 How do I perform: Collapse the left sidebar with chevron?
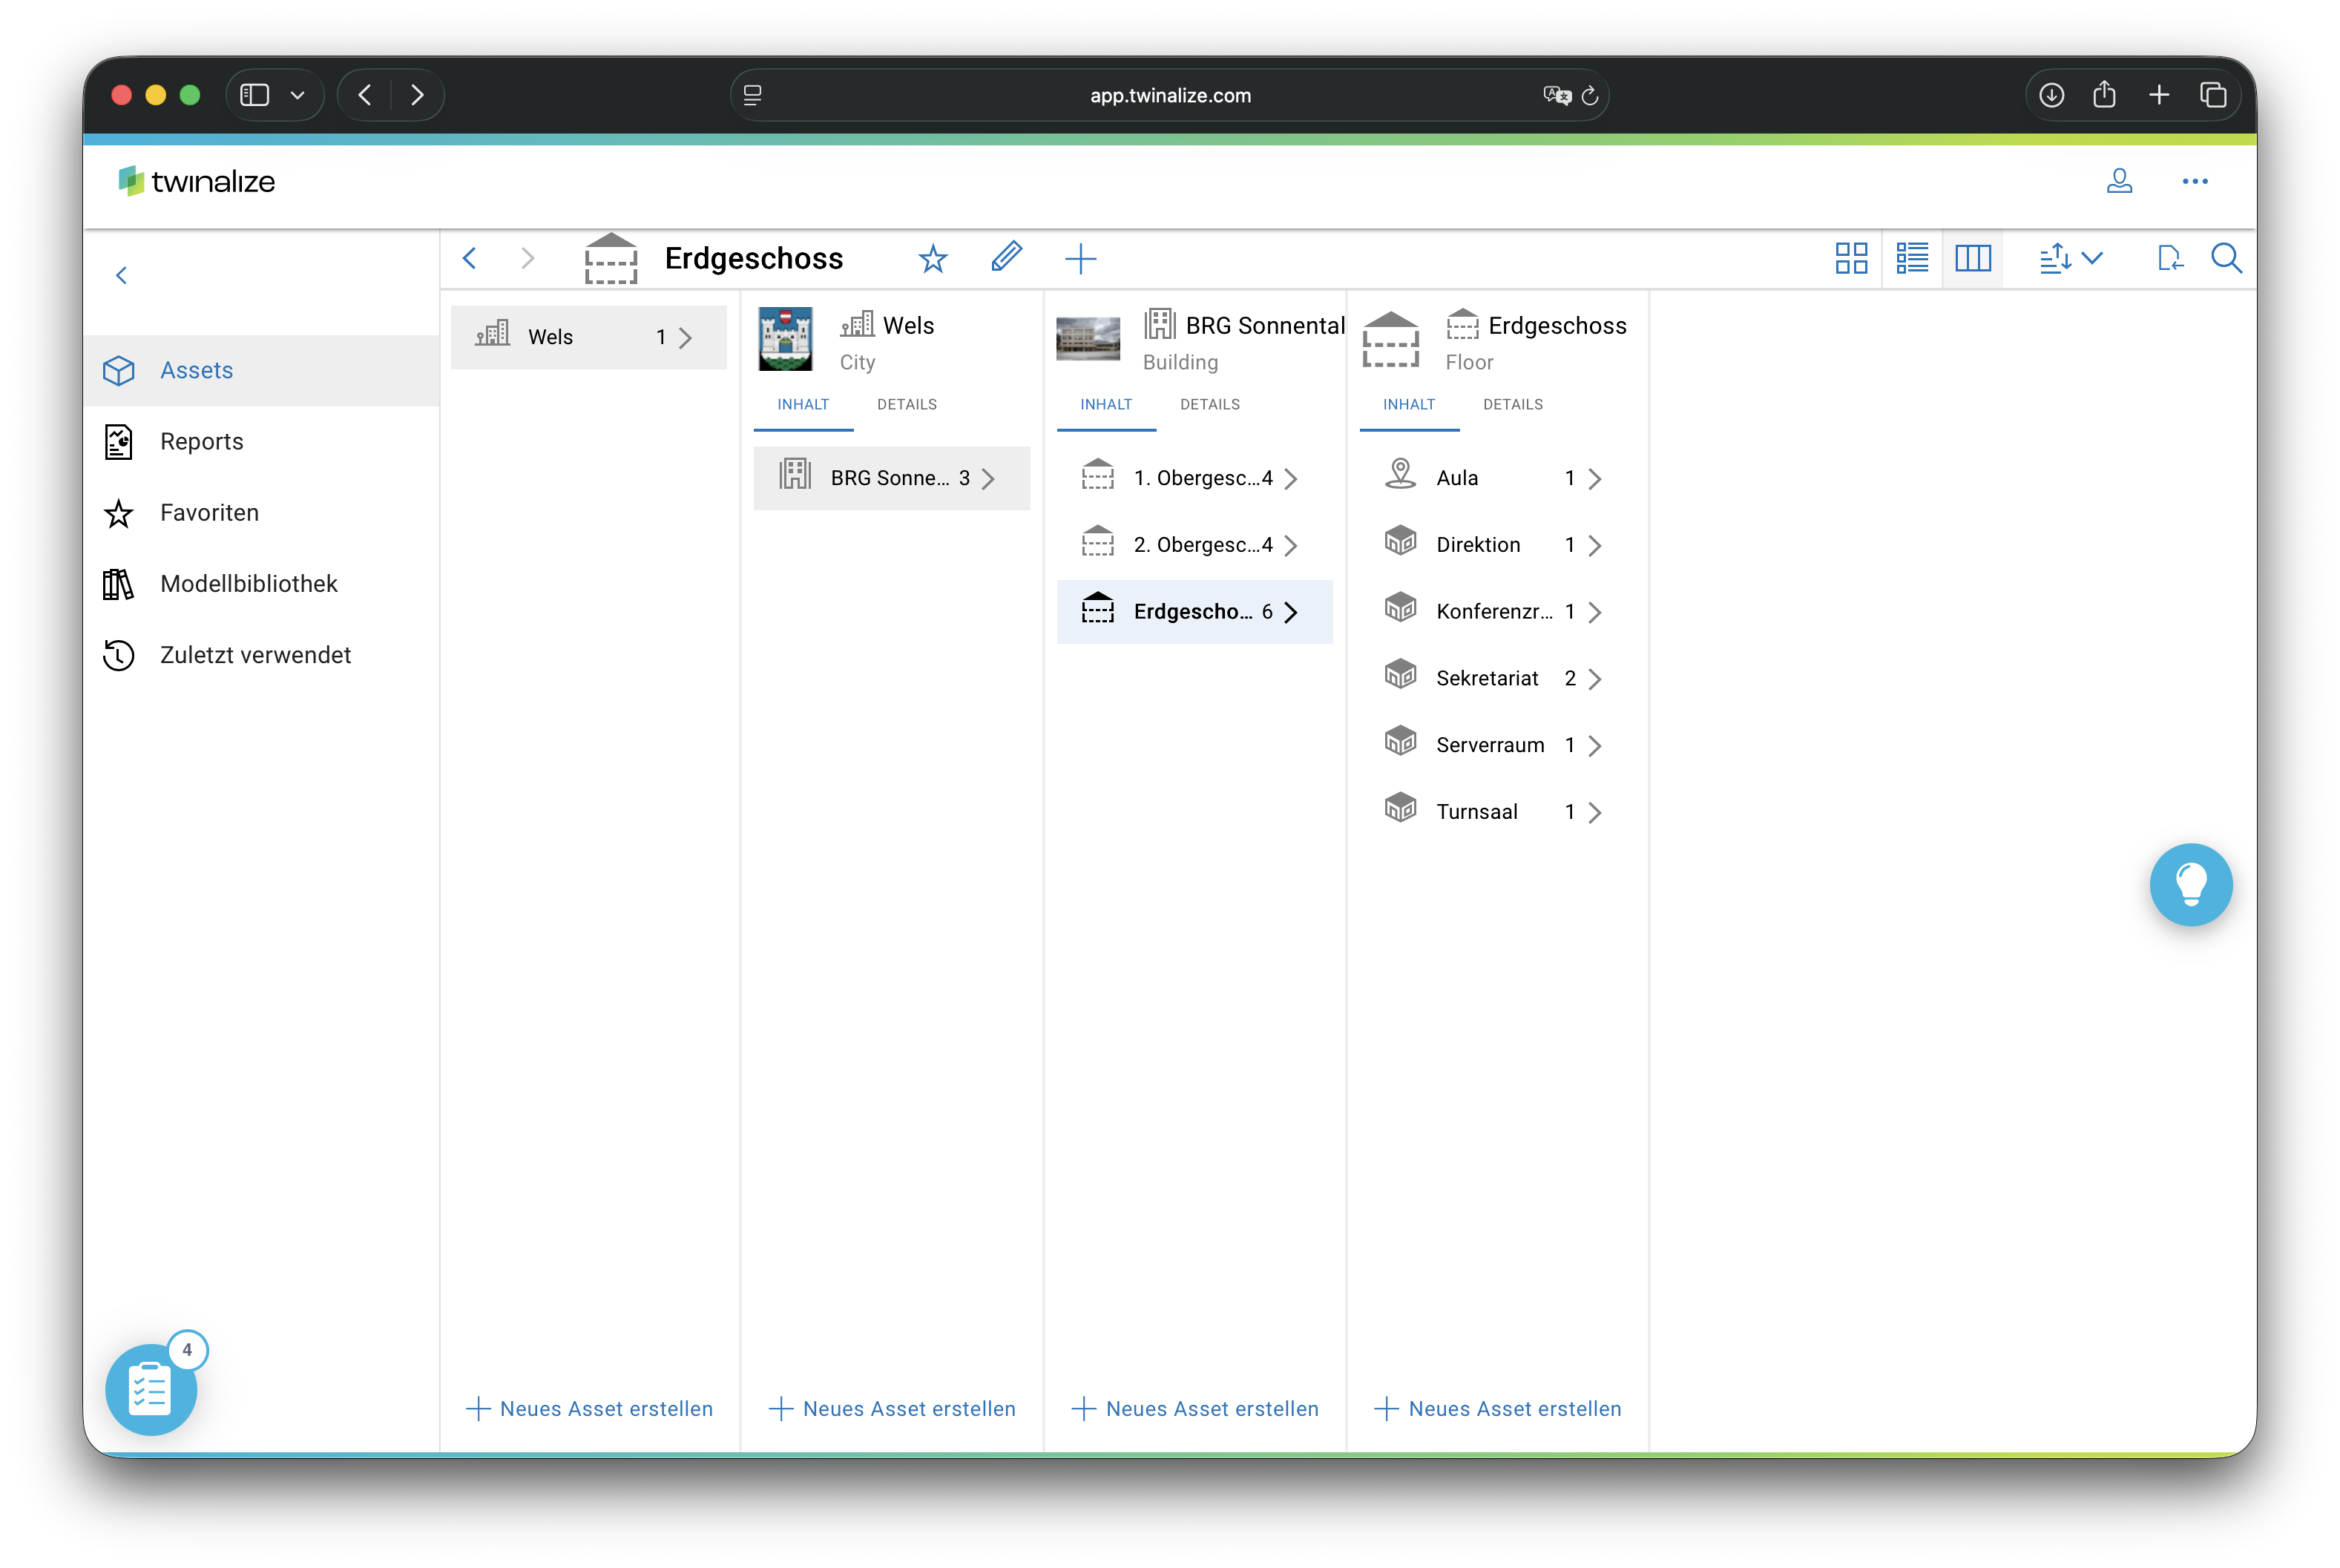[x=122, y=275]
